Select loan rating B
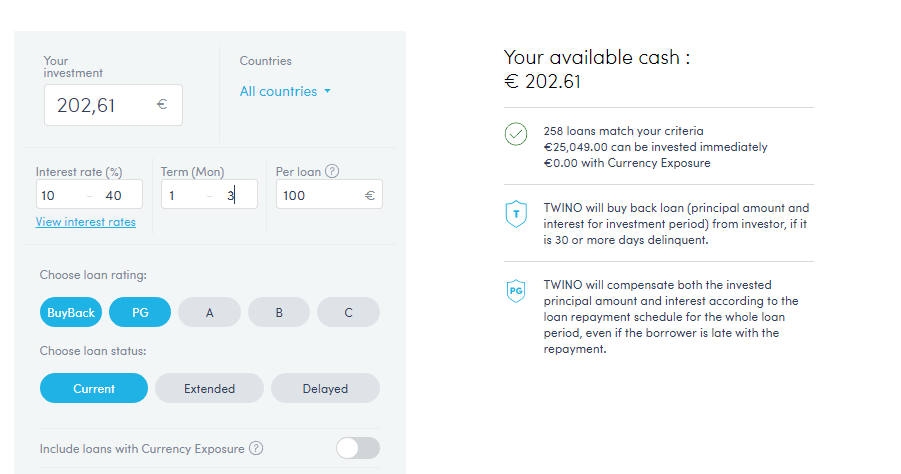 (x=279, y=313)
